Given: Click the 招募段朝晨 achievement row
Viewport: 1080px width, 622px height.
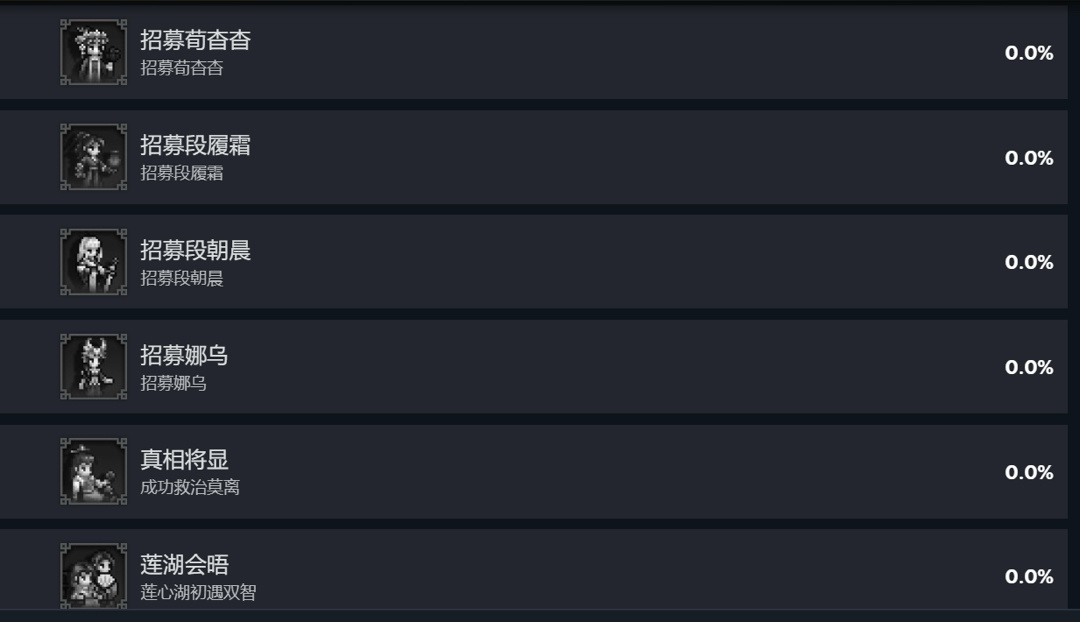Looking at the screenshot, I should click(x=540, y=260).
